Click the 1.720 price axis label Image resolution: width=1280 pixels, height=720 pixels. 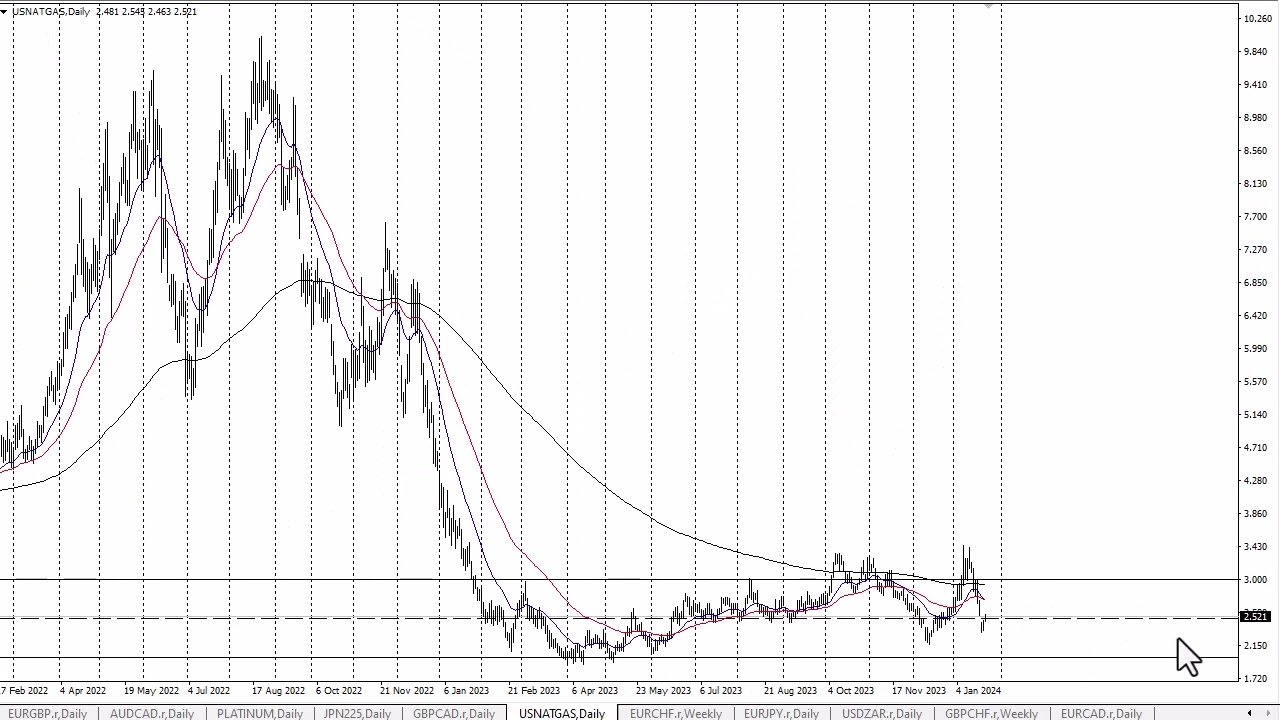(x=1255, y=679)
